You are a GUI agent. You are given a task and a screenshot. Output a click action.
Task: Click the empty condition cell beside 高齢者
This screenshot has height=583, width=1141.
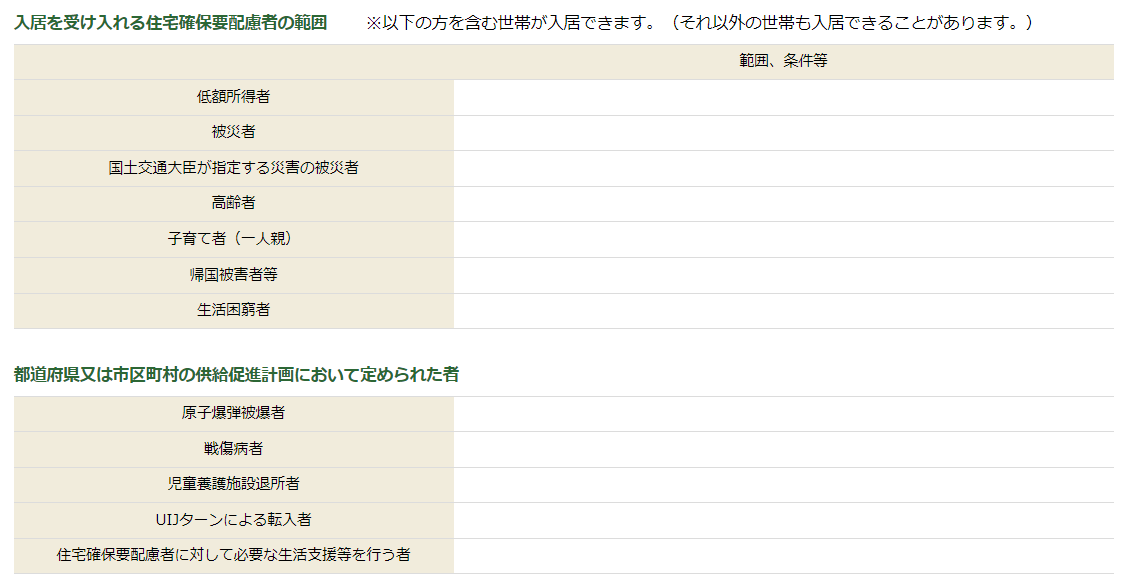783,203
